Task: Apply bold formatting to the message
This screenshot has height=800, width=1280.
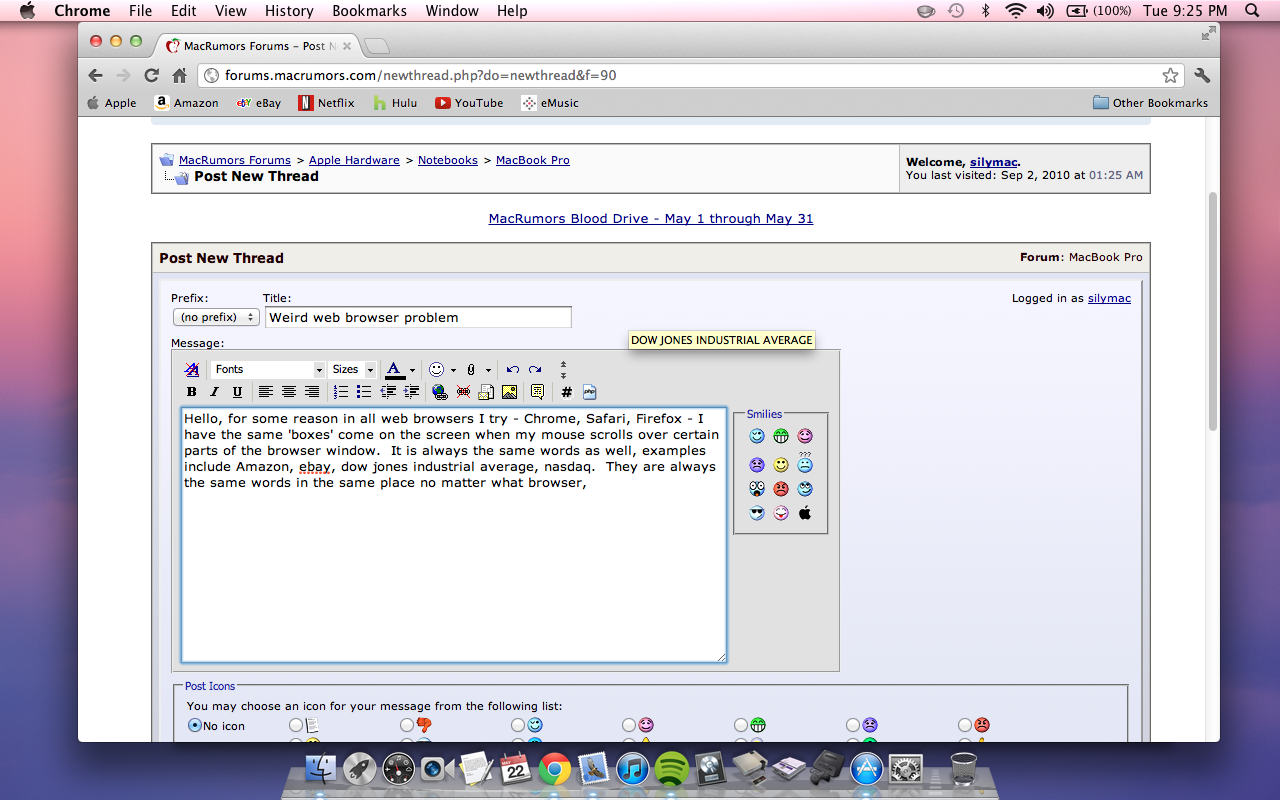Action: pos(192,392)
